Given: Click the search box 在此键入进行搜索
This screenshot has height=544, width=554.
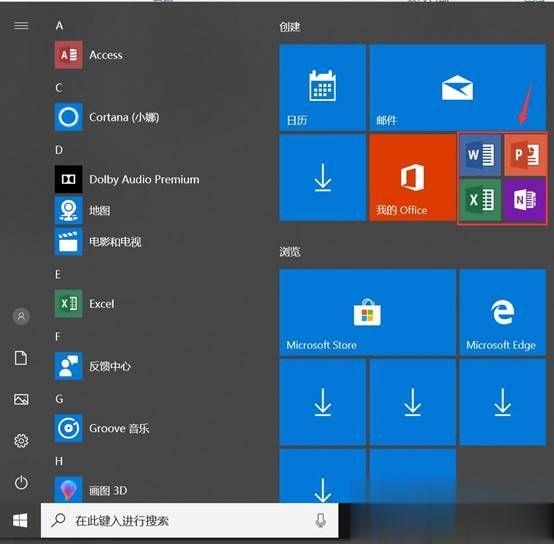Looking at the screenshot, I should [x=189, y=520].
